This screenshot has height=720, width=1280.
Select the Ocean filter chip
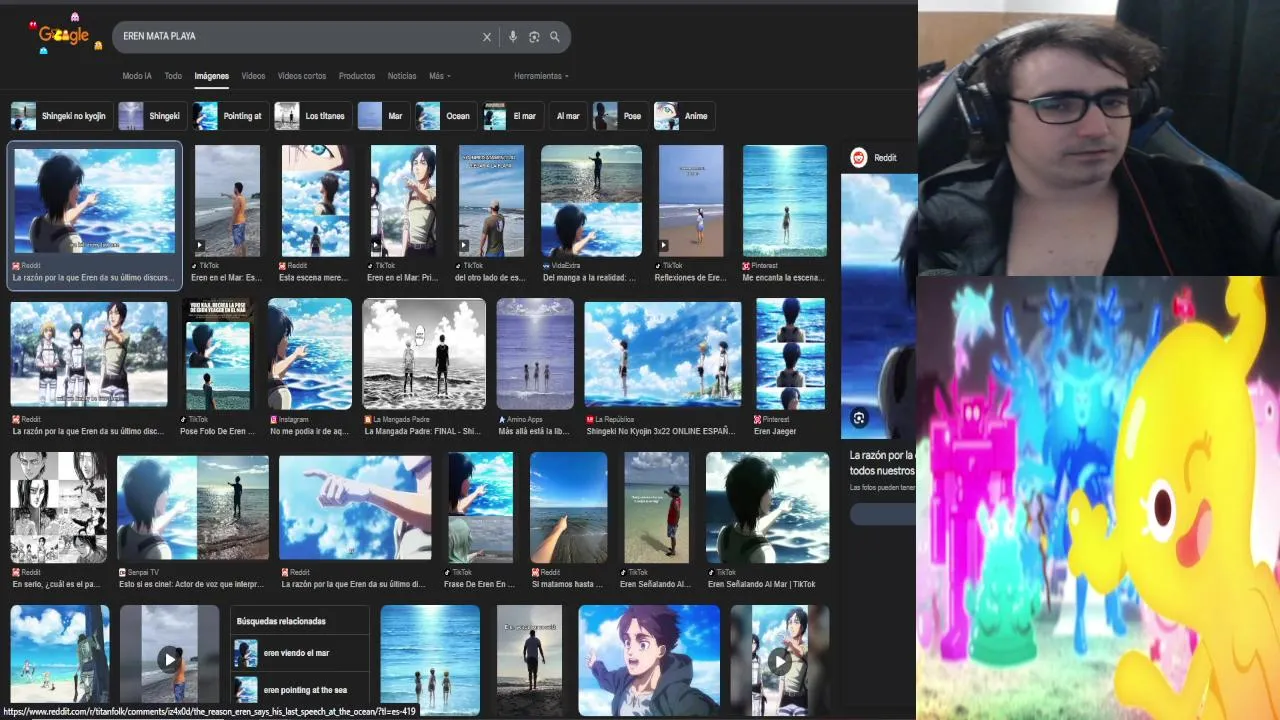[445, 116]
